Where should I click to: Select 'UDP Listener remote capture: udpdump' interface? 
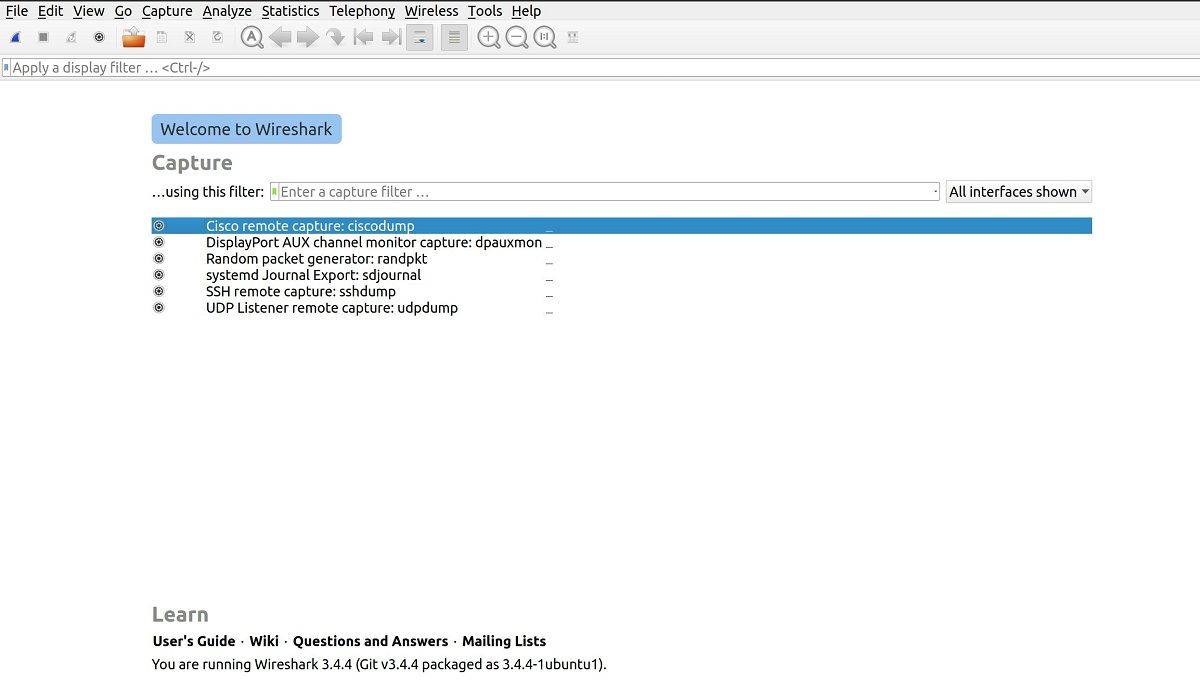621,308
